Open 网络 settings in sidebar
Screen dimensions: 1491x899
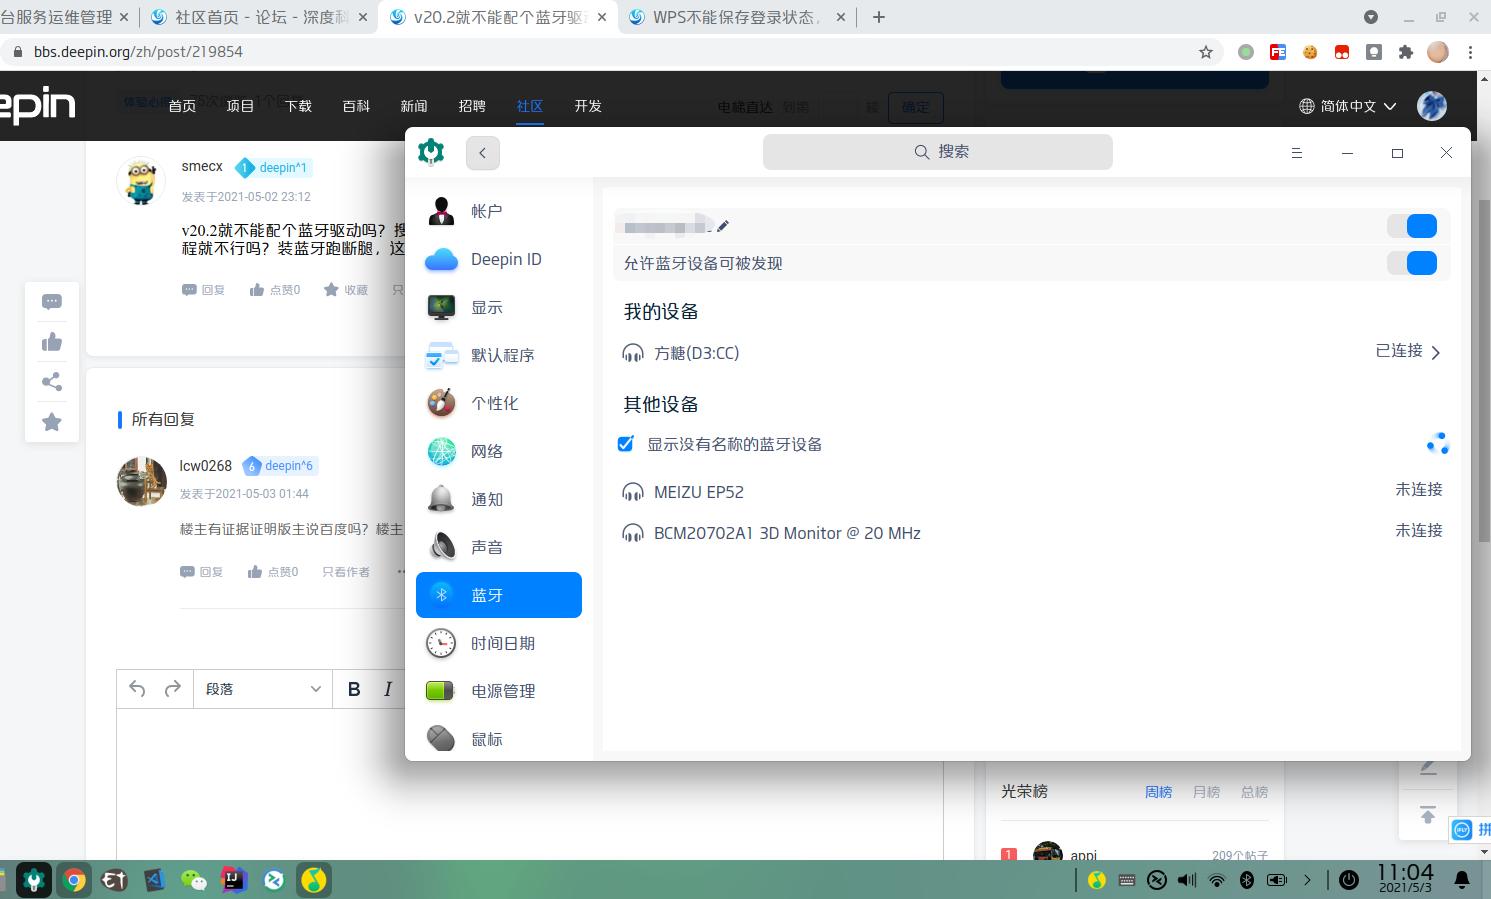499,451
